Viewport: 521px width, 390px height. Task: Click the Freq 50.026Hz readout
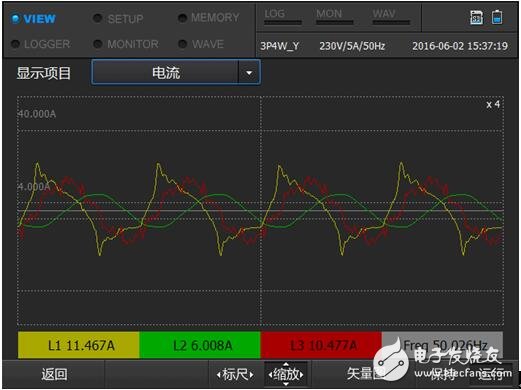pos(442,345)
